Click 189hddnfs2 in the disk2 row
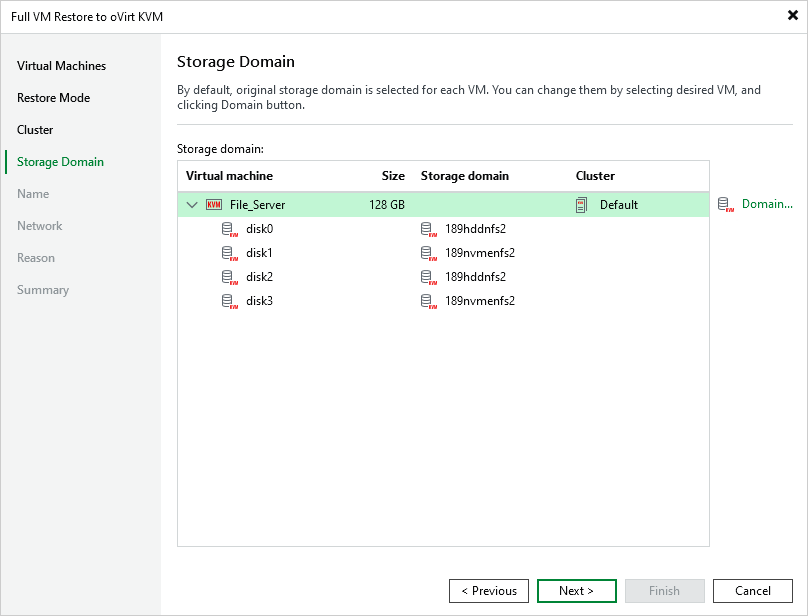808x616 pixels. pyautogui.click(x=476, y=277)
